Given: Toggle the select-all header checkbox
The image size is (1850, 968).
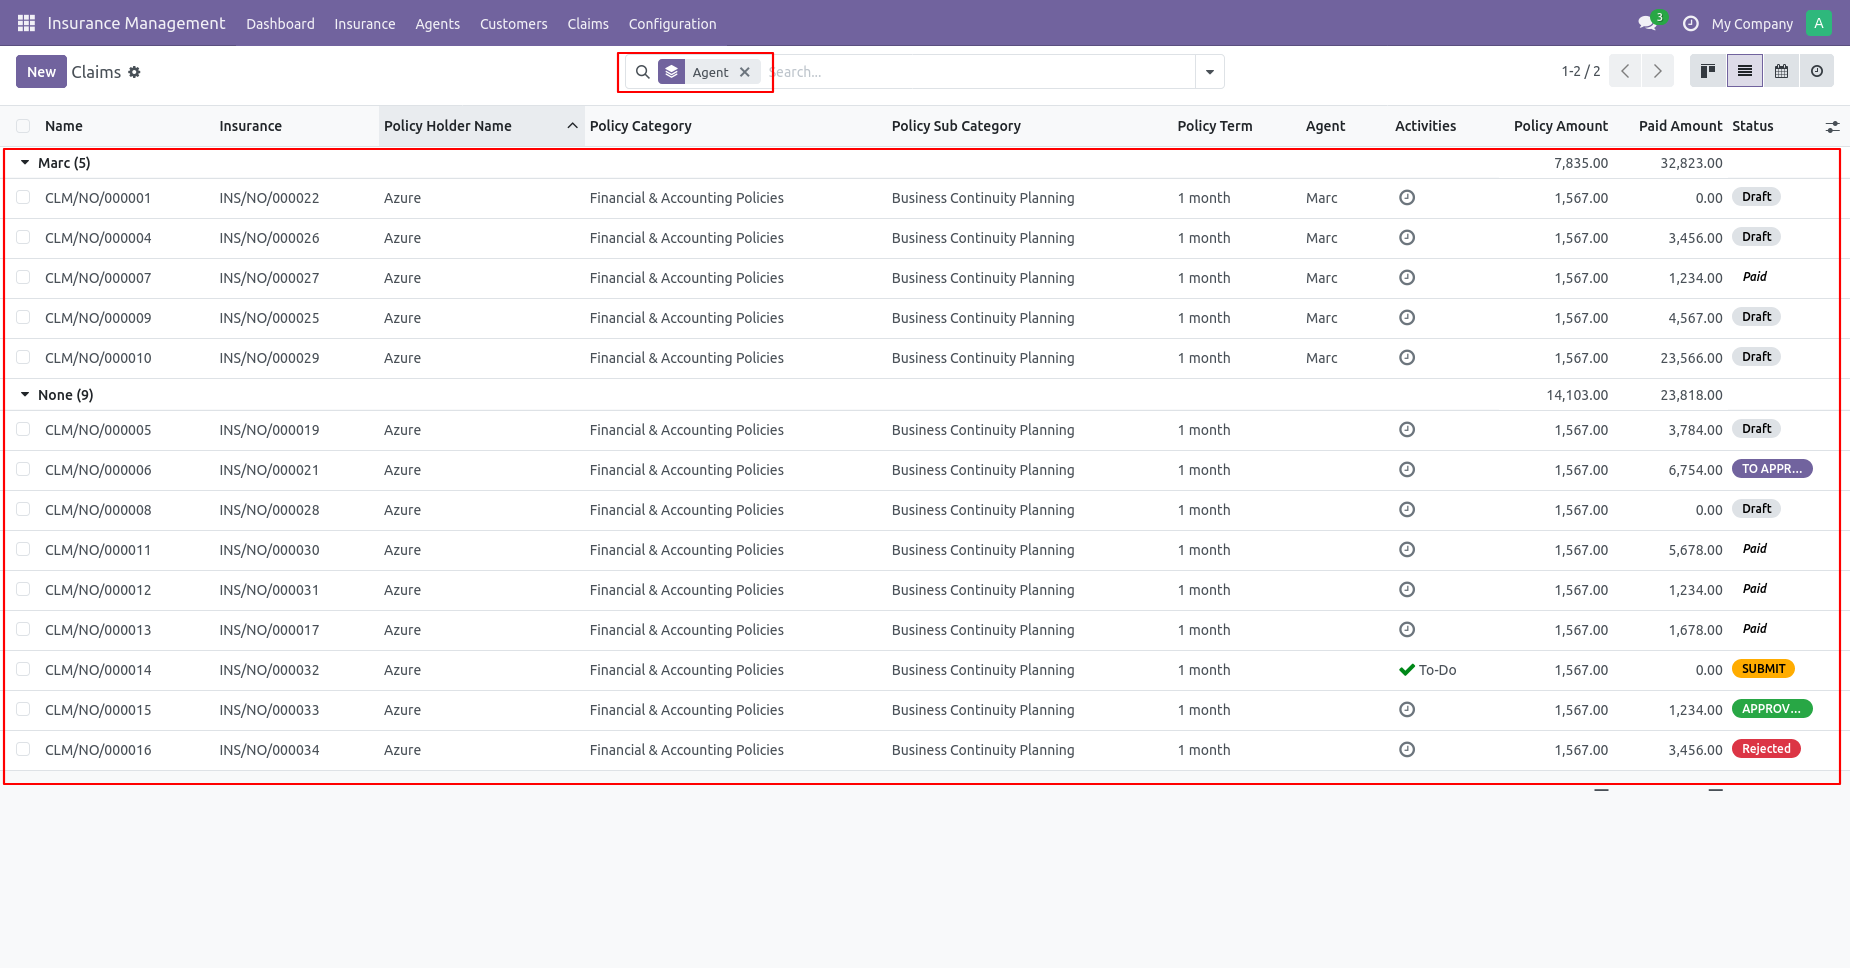Looking at the screenshot, I should pos(23,126).
